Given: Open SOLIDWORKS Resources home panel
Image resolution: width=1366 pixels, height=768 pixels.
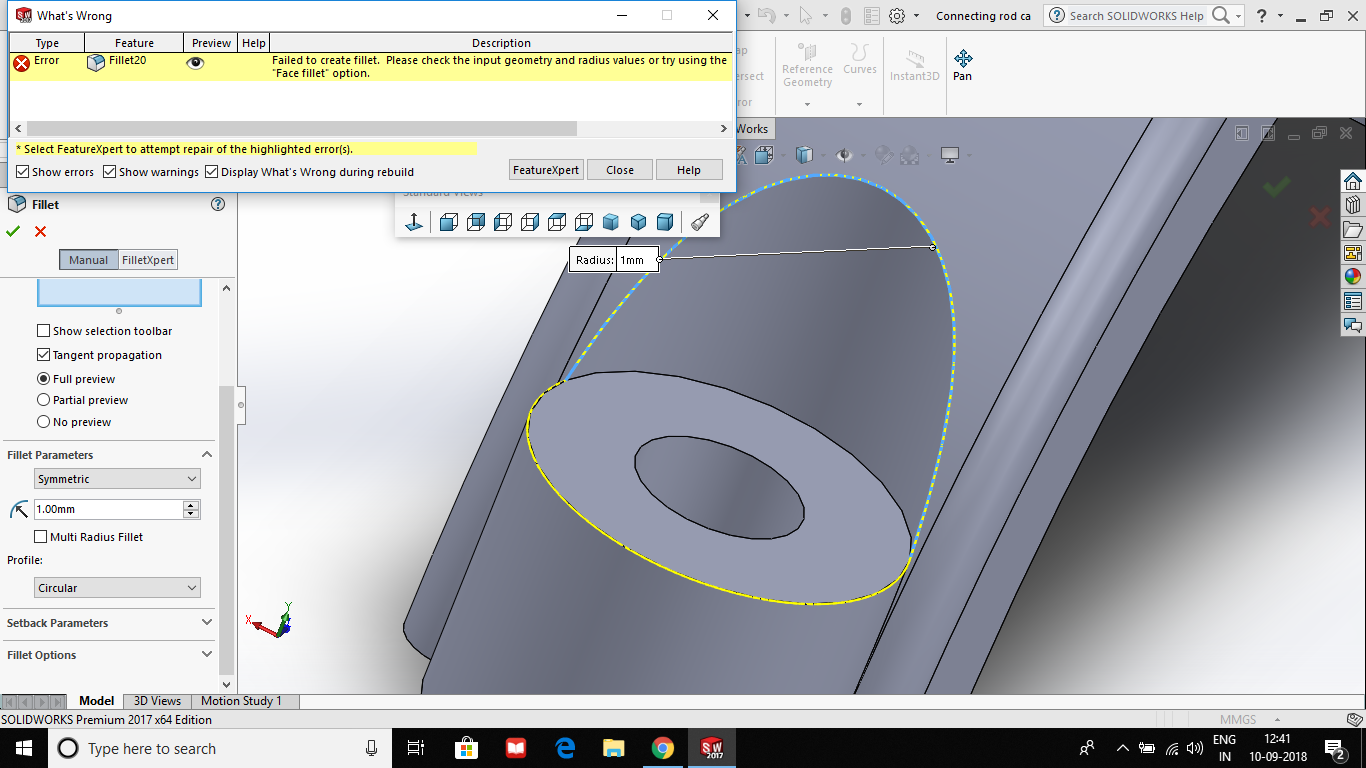Looking at the screenshot, I should (1354, 181).
